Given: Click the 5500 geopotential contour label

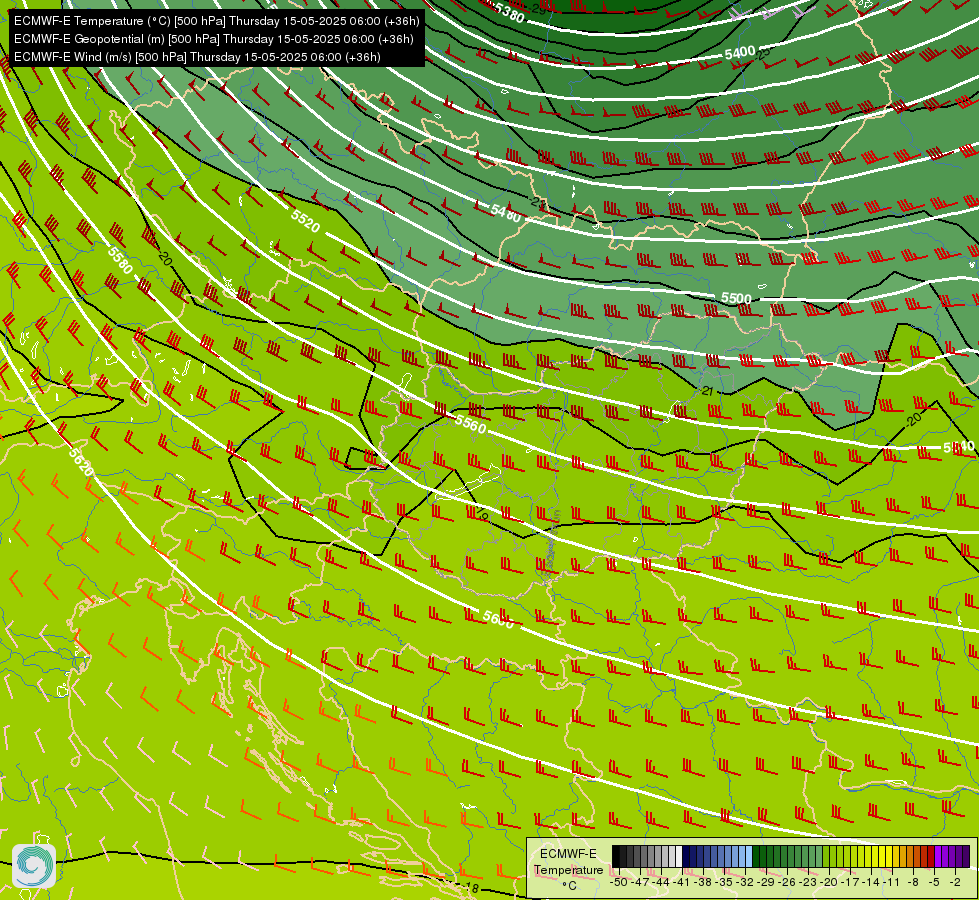Looking at the screenshot, I should pos(737,299).
